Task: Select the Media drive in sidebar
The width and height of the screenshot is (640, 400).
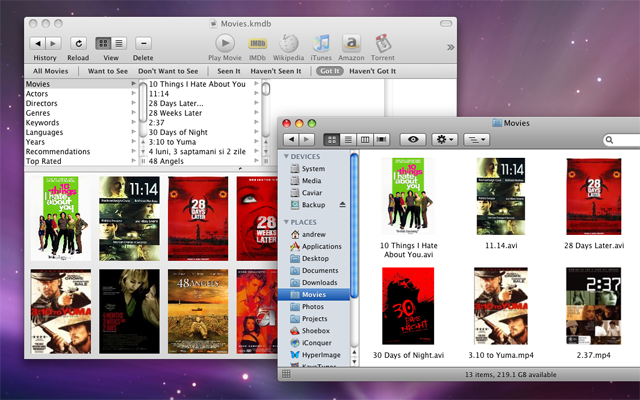Action: pos(313,180)
